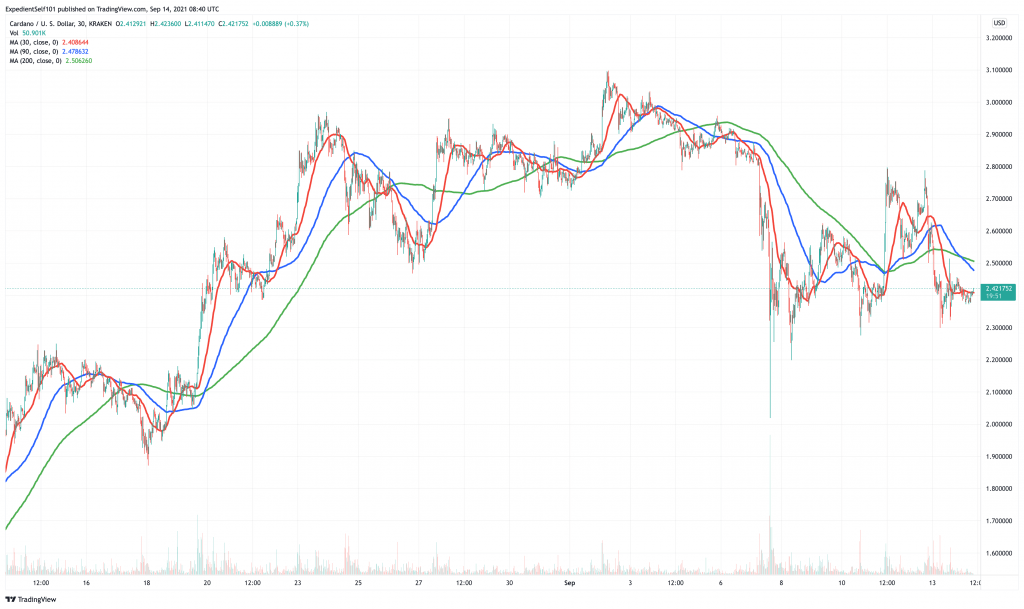1024x609 pixels.
Task: Click the 2.600000 price axis label
Action: (x=999, y=231)
